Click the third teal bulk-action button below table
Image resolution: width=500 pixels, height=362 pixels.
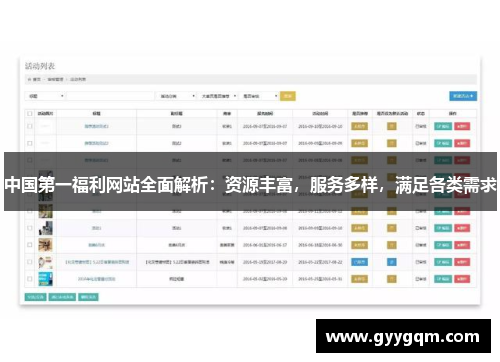point(88,297)
